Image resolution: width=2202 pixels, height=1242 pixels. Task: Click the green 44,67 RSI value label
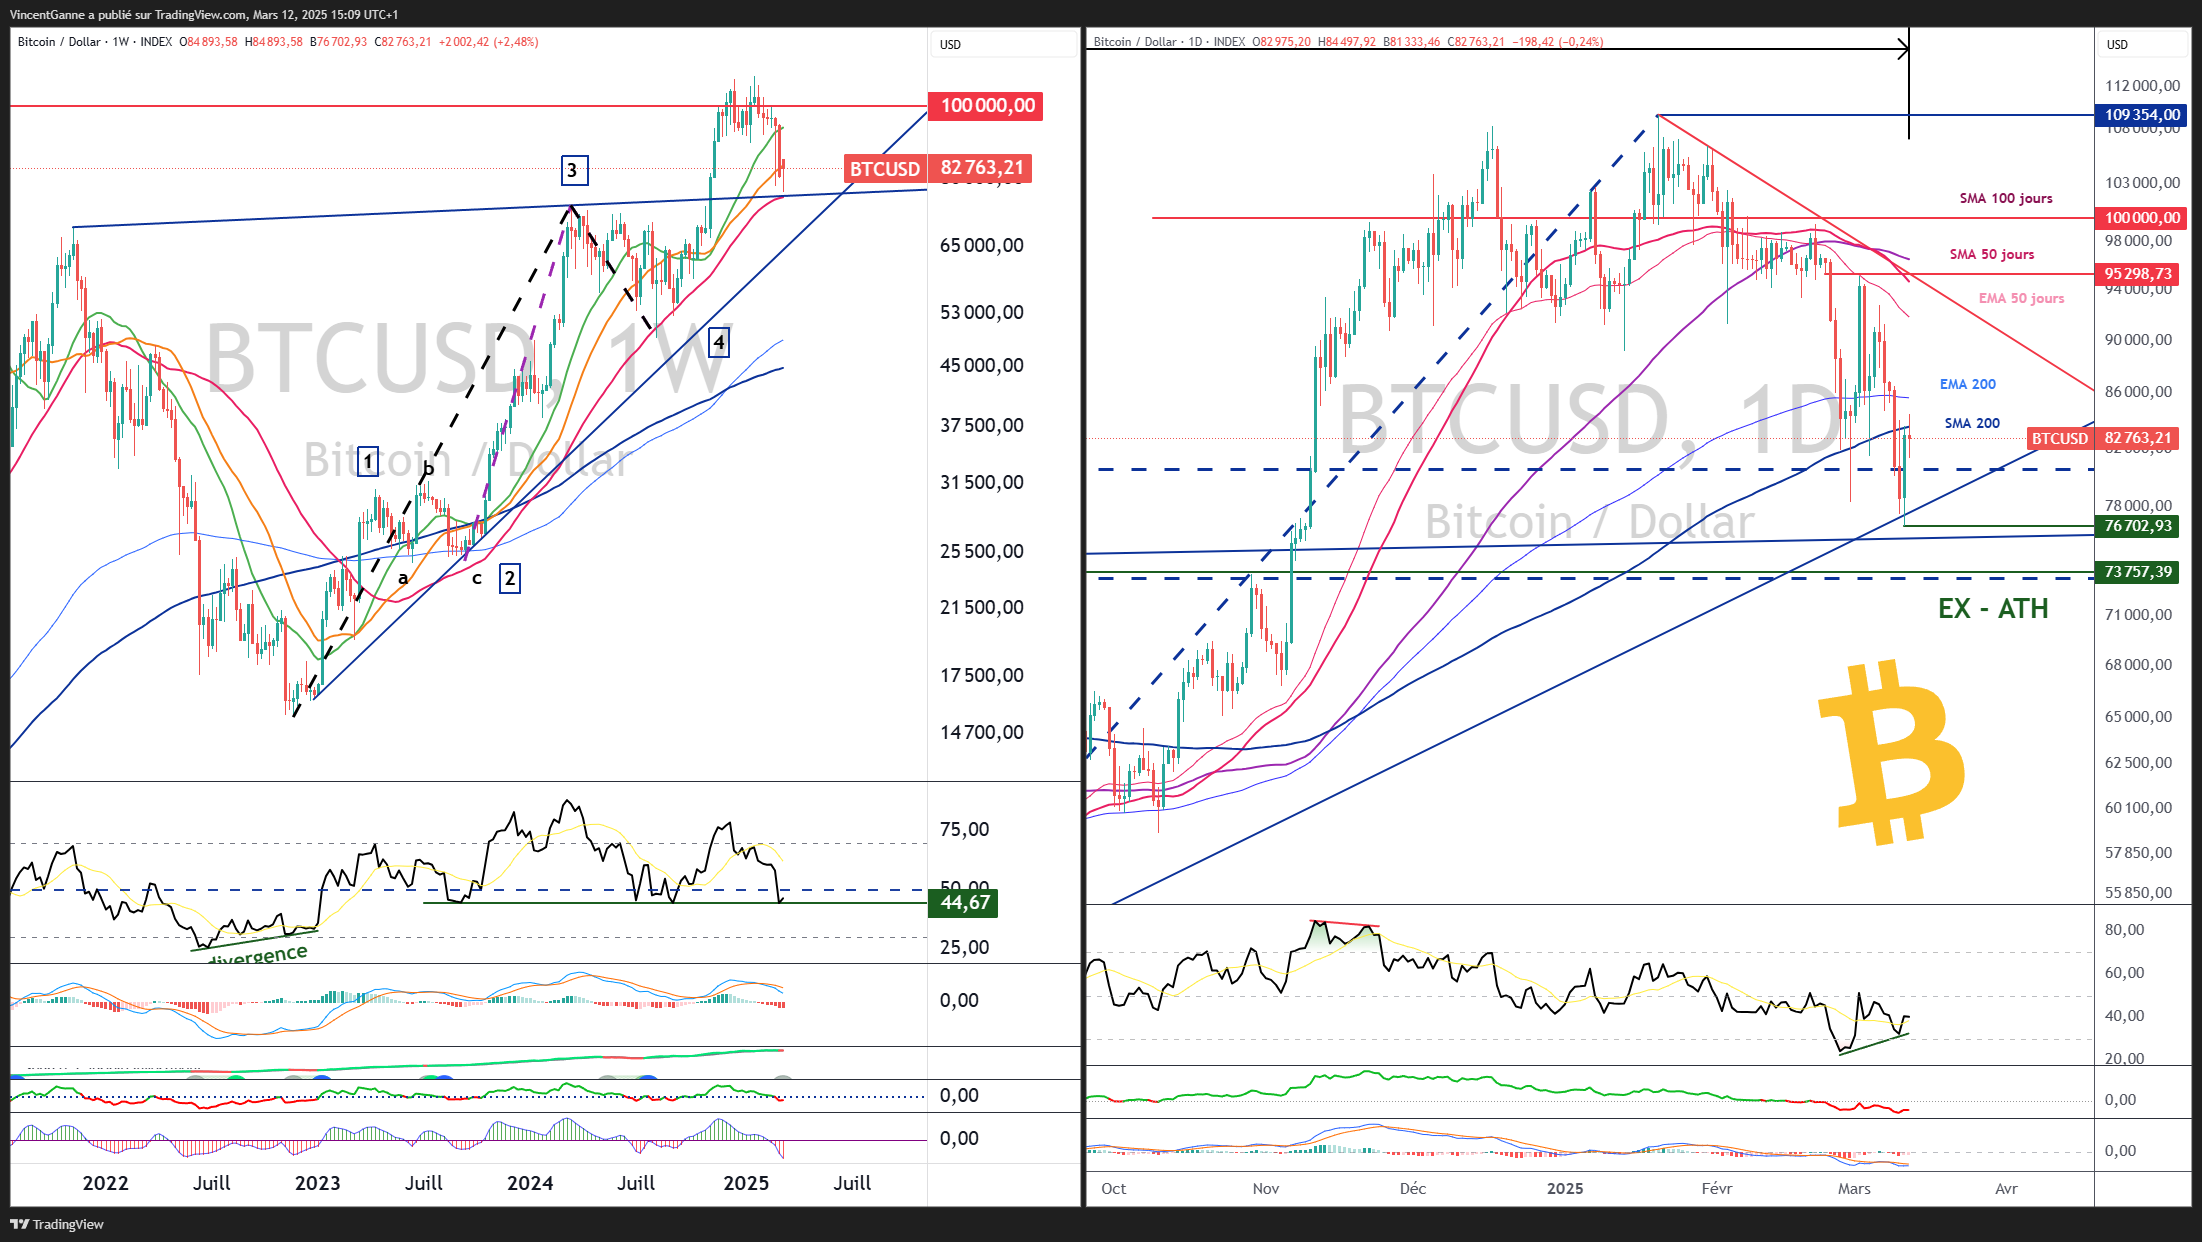(x=964, y=903)
